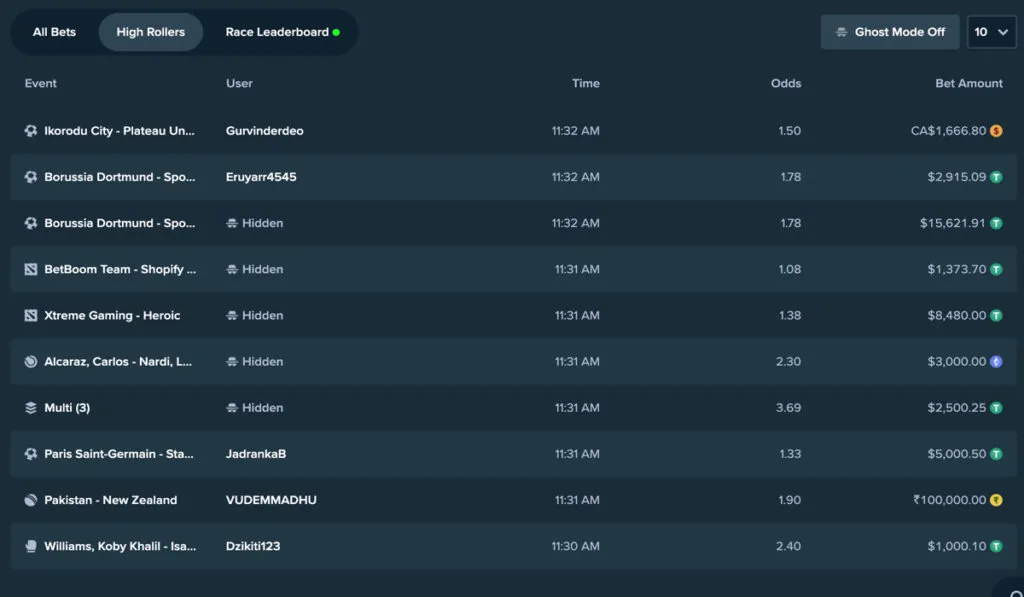Screen dimensions: 1024x597
Task: Click the Ethereum icon next to $3,000.00
Action: pyautogui.click(x=996, y=362)
